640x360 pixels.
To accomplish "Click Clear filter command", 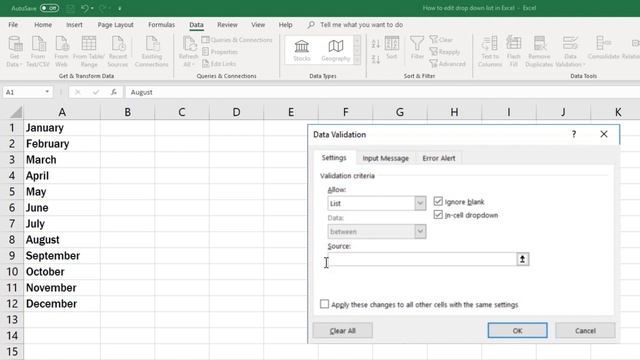I will coord(441,40).
